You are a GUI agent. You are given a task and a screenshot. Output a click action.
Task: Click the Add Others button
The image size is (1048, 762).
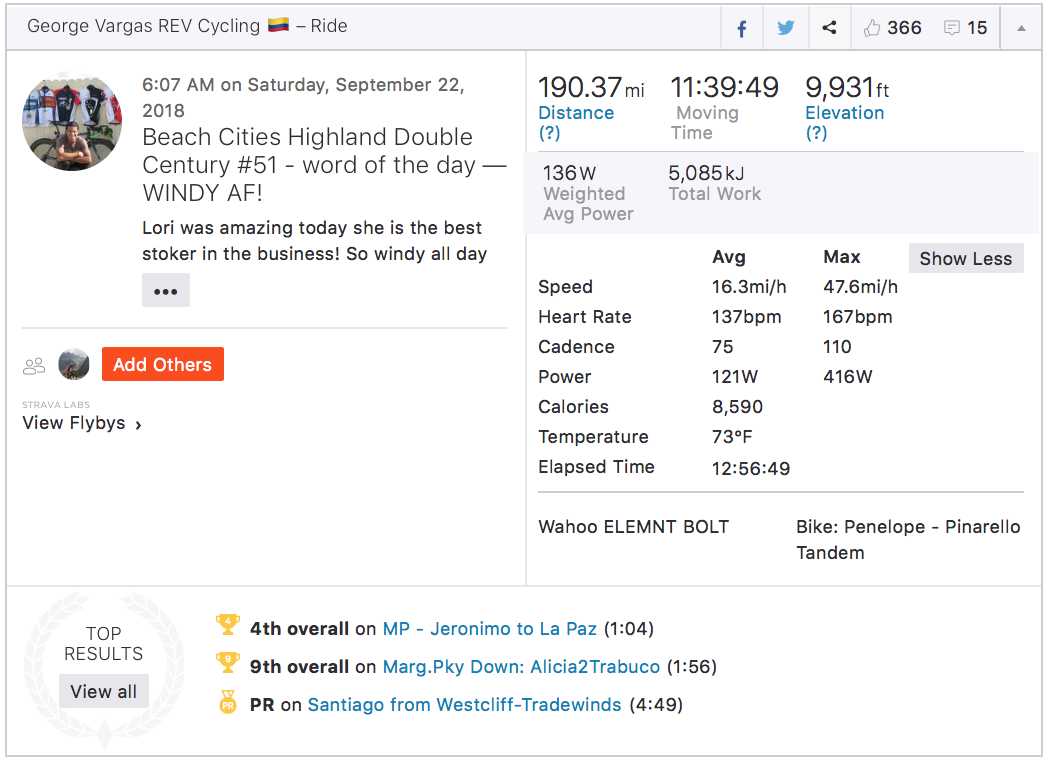pos(162,365)
